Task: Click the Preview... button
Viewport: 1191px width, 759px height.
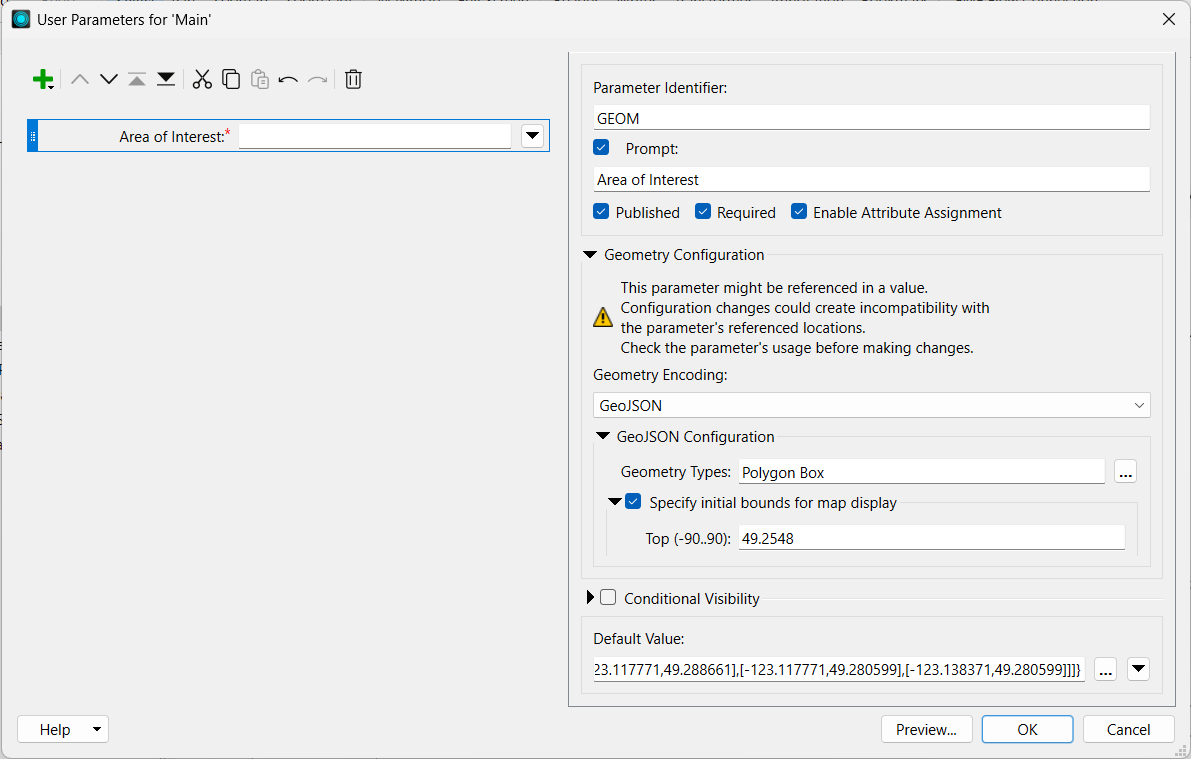Action: (x=926, y=729)
